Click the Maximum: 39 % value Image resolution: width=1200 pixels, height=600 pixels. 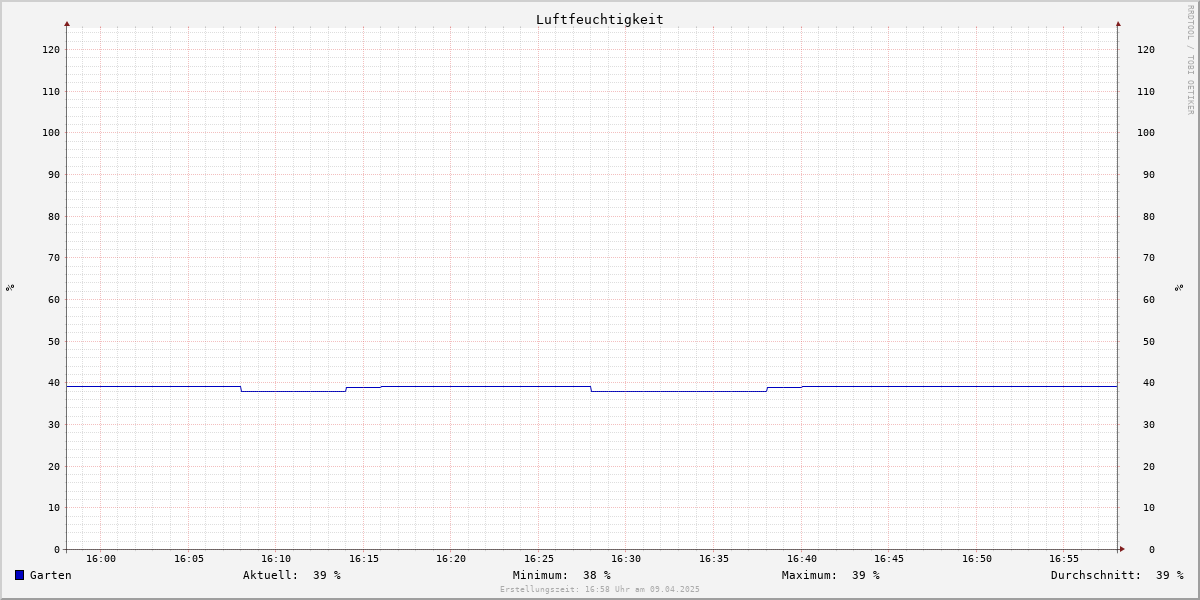[831, 575]
